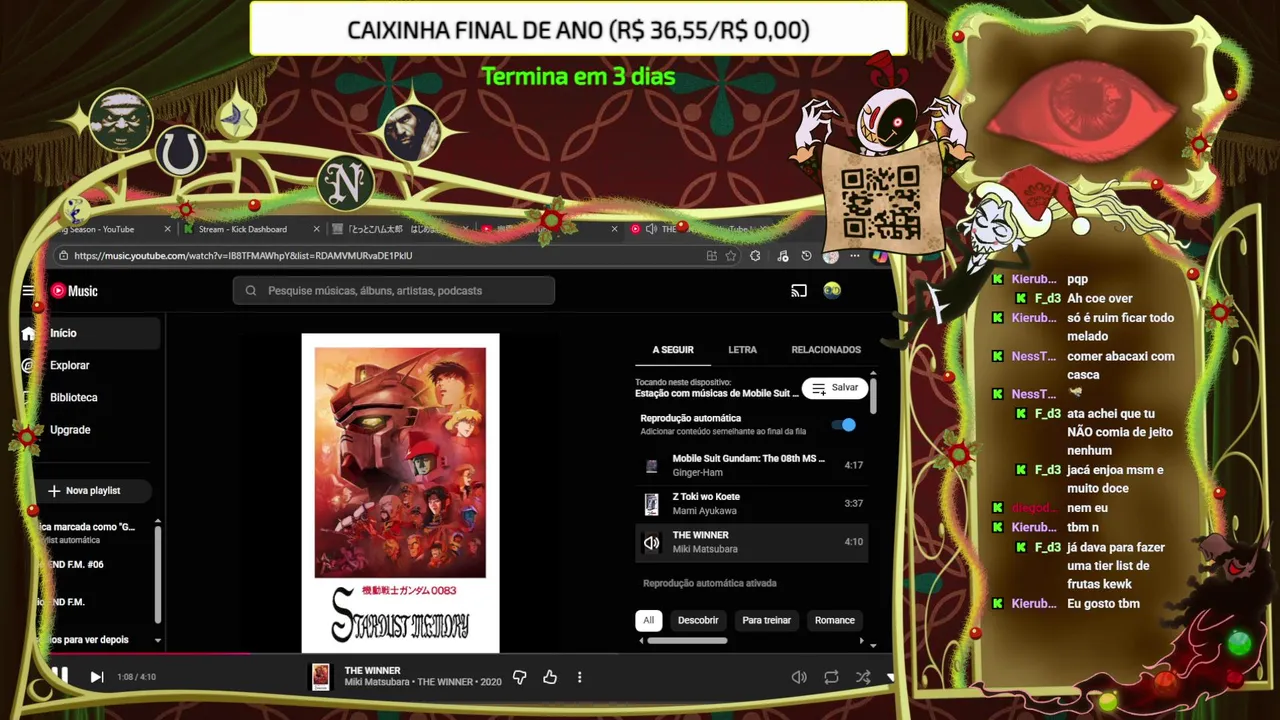Focus the Pesquise músicas search field
This screenshot has width=1280, height=720.
click(x=394, y=291)
